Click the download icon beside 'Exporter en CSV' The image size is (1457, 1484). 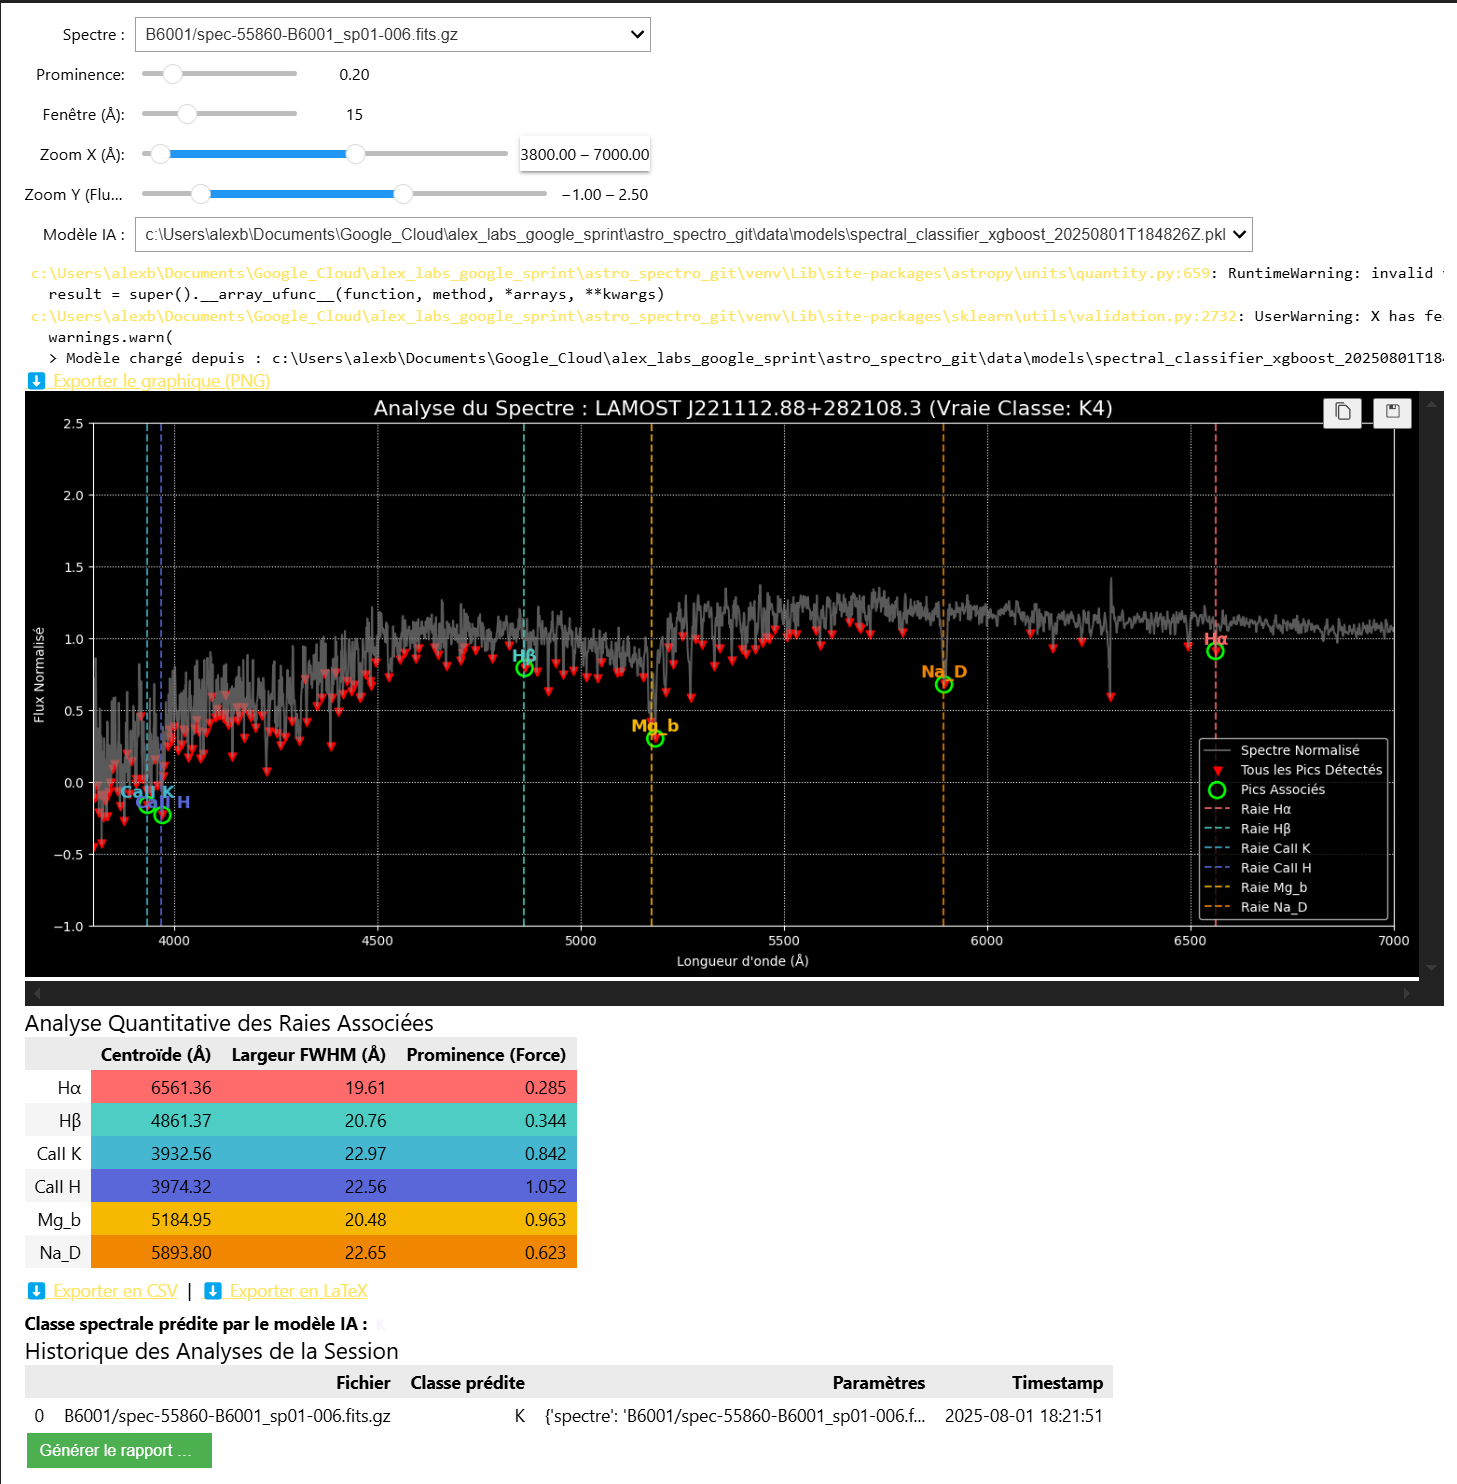coord(37,1291)
